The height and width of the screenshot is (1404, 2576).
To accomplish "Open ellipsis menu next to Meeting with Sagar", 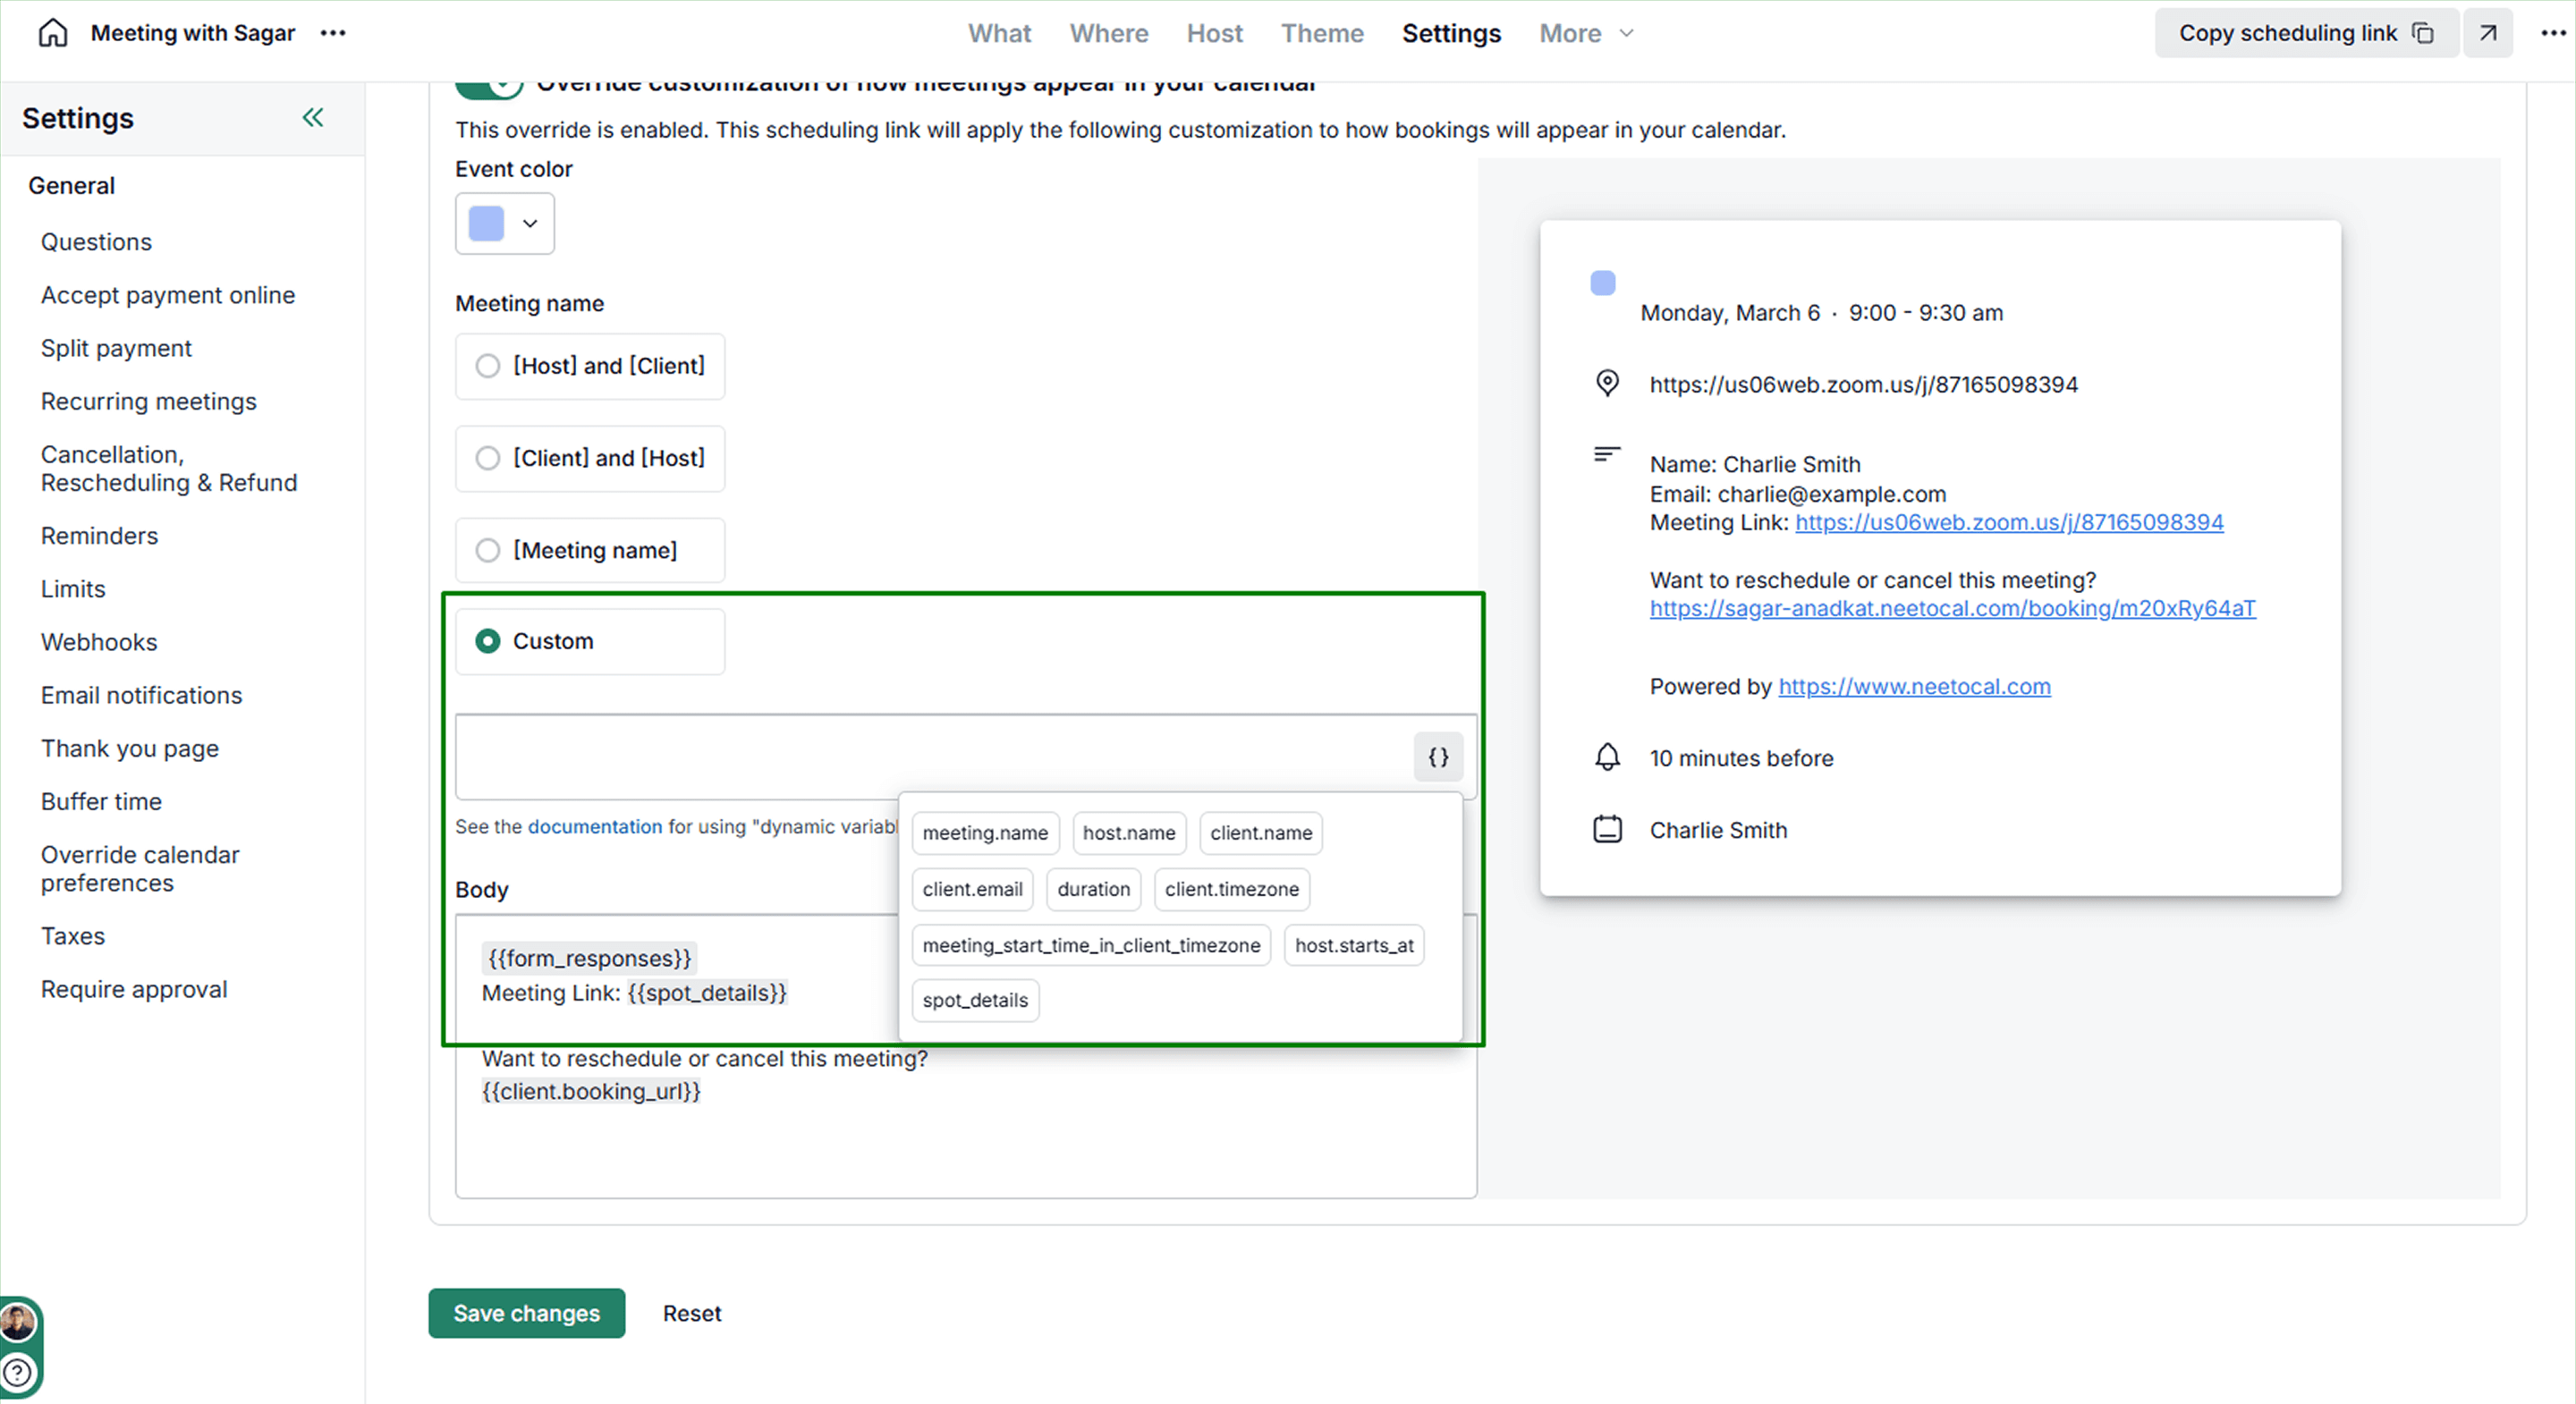I will click(x=333, y=33).
